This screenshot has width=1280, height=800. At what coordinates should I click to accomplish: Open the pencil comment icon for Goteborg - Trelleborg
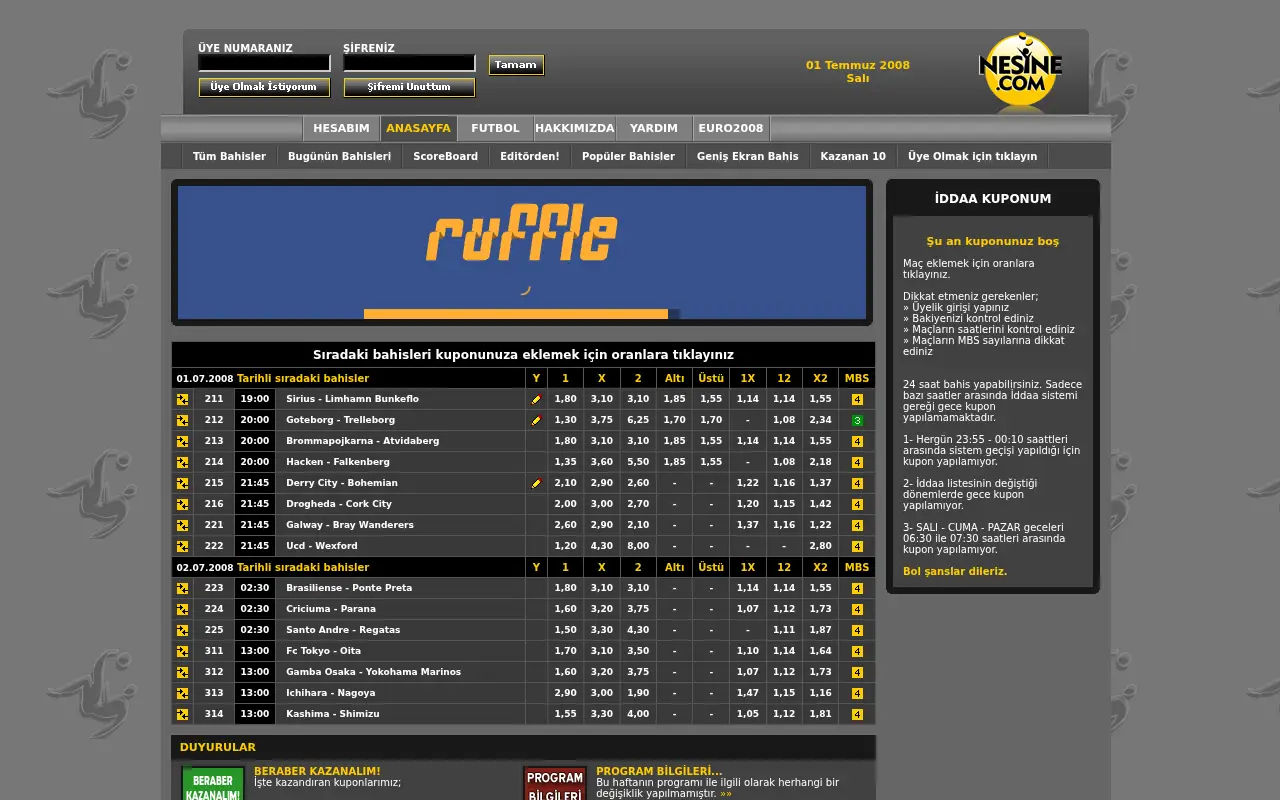click(x=536, y=420)
